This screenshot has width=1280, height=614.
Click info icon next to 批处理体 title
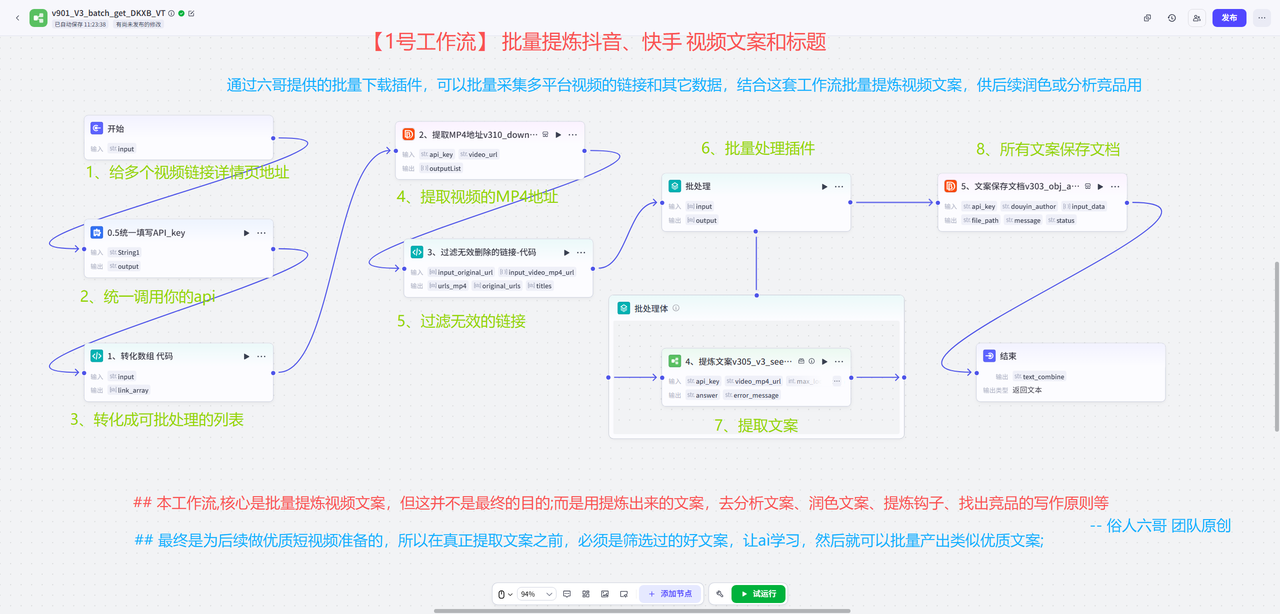(x=676, y=308)
